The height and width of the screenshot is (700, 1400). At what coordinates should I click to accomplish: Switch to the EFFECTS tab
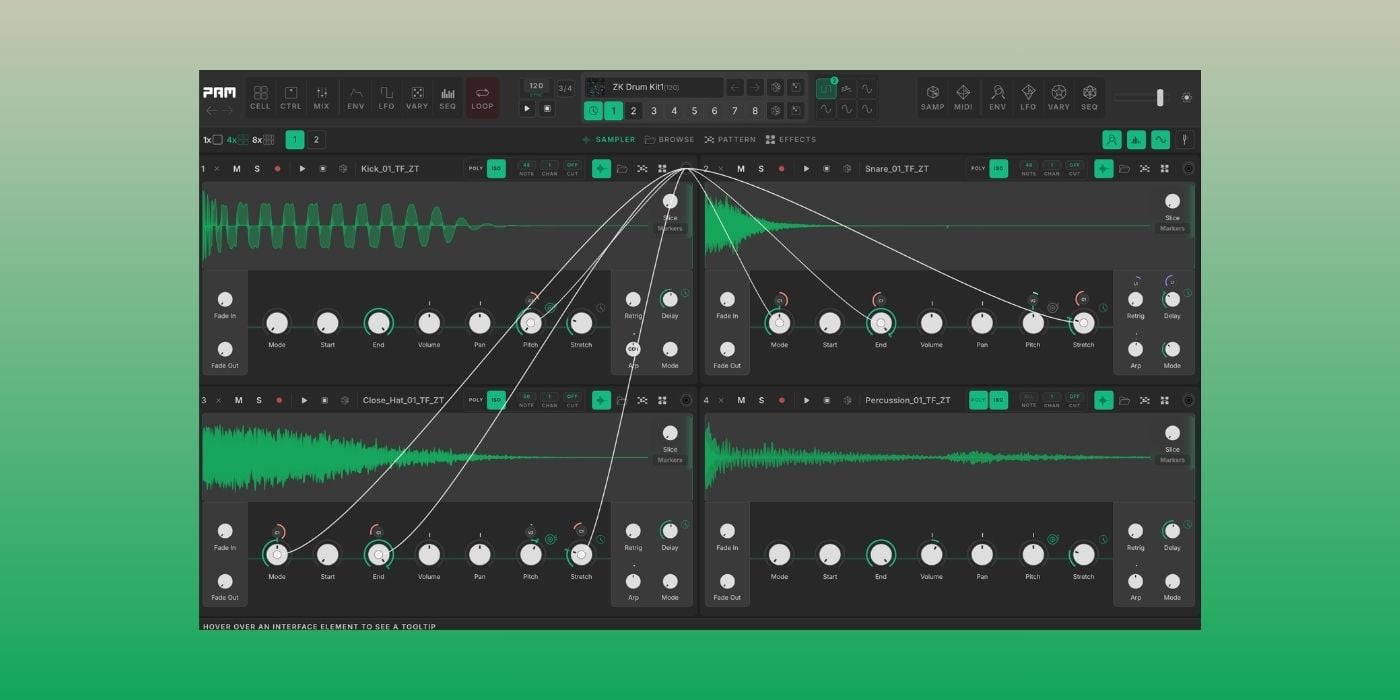pos(791,140)
